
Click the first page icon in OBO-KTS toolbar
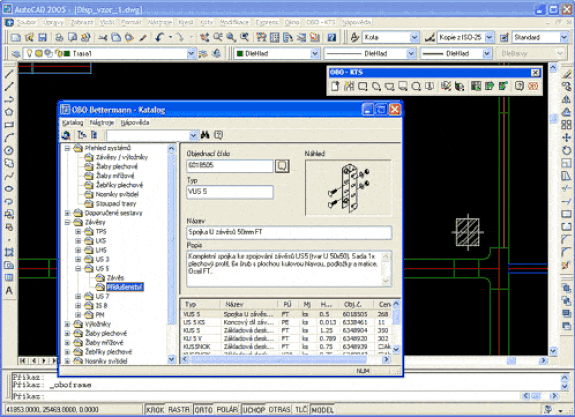coord(335,86)
